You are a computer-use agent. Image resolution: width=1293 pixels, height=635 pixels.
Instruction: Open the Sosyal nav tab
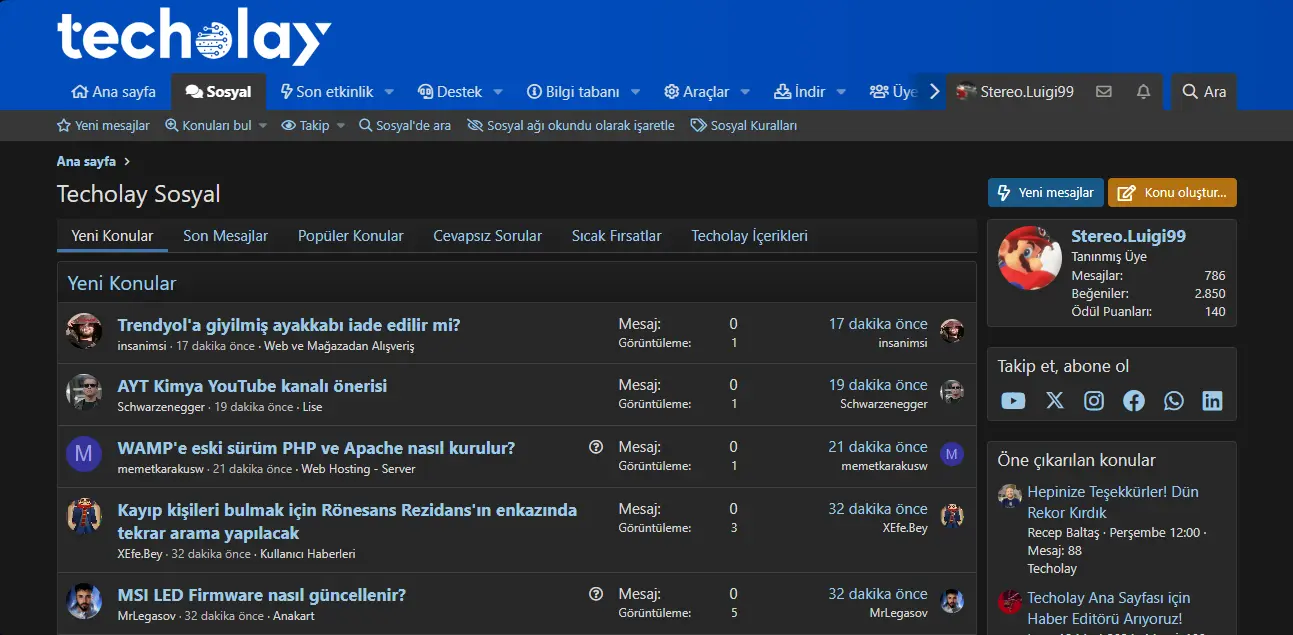[x=218, y=92]
